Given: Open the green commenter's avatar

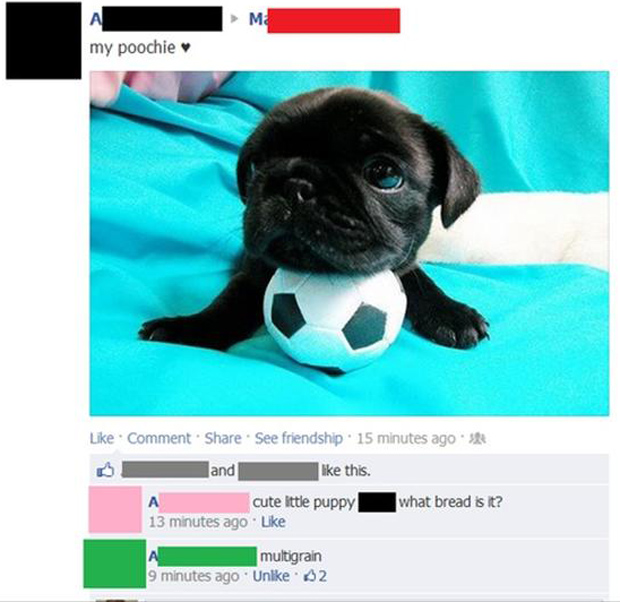Looking at the screenshot, I should 115,564.
